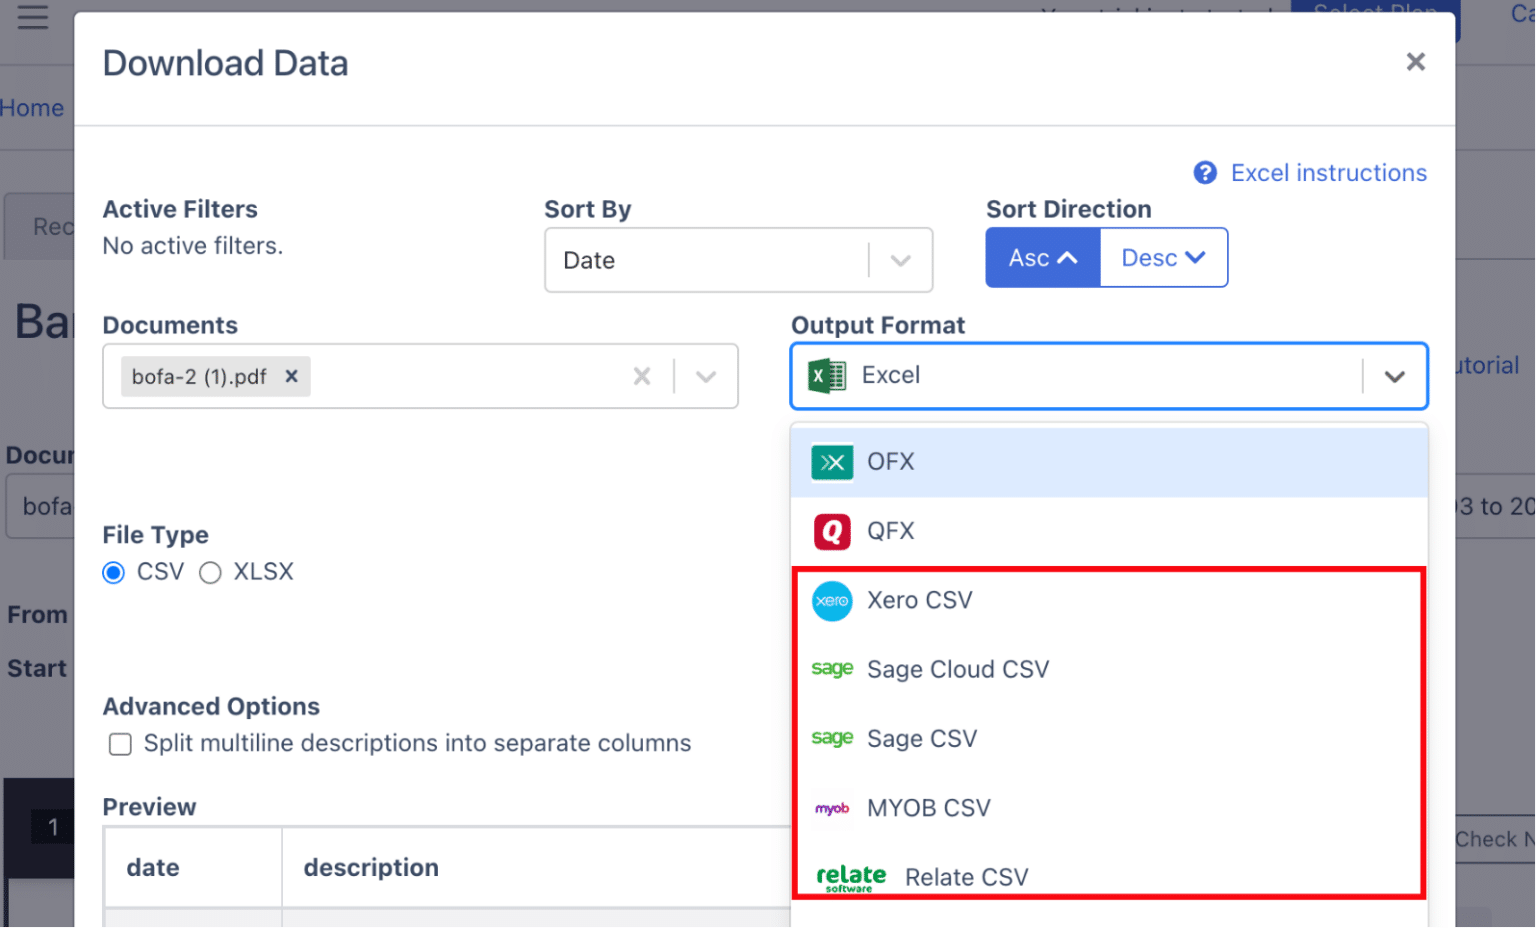This screenshot has height=928, width=1536.
Task: Open the Sort By dropdown
Action: 899,260
